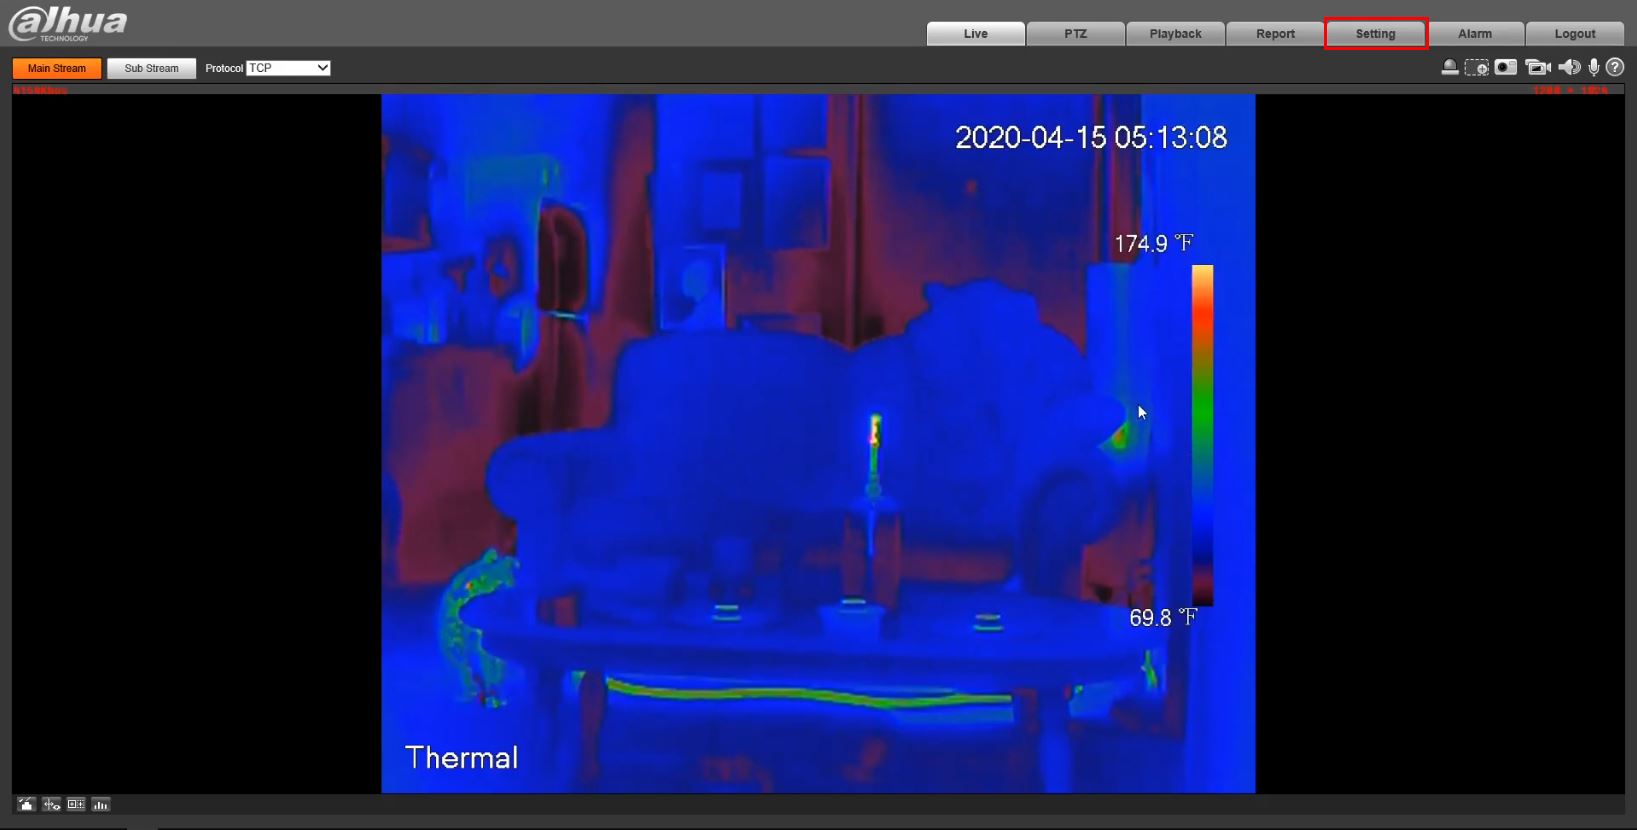Image resolution: width=1637 pixels, height=830 pixels.
Task: Click the window split layout icon
Action: pyautogui.click(x=76, y=804)
